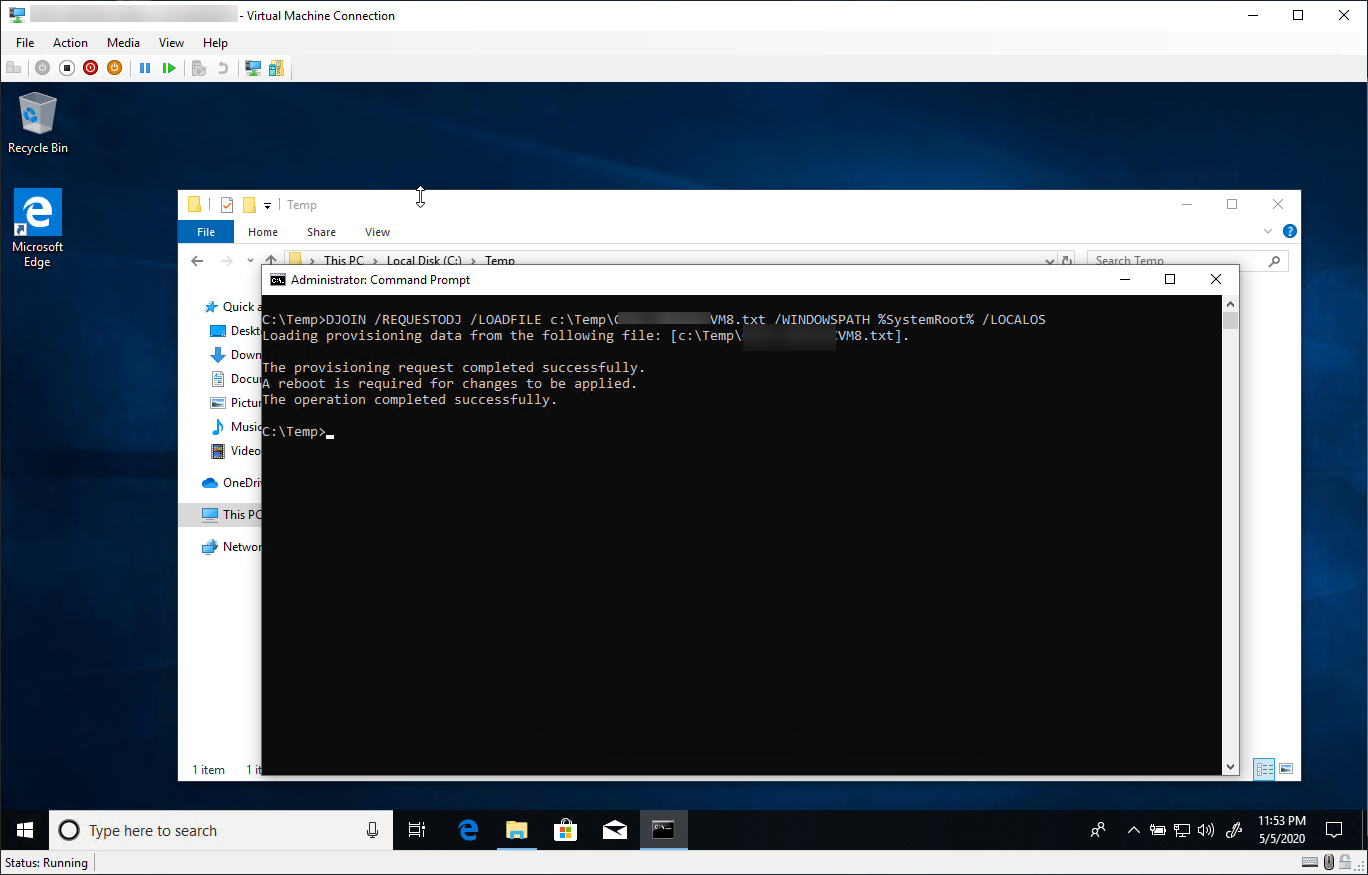Click the Ctrl+Alt+Del toolbar icon
This screenshot has width=1368, height=875.
(13, 68)
